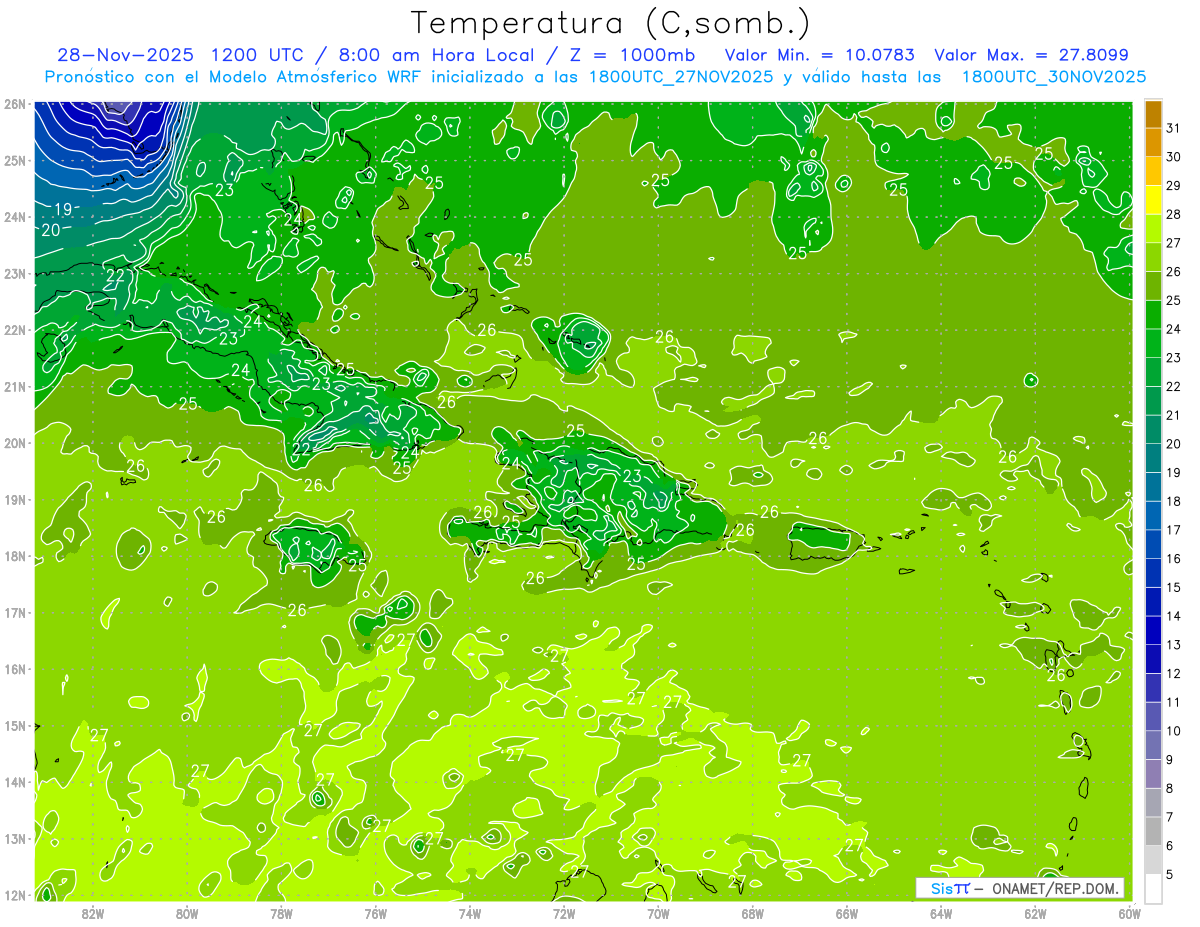Viewport: 1200px width, 927px height.
Task: Click the 24N latitude axis label
Action: 14,217
